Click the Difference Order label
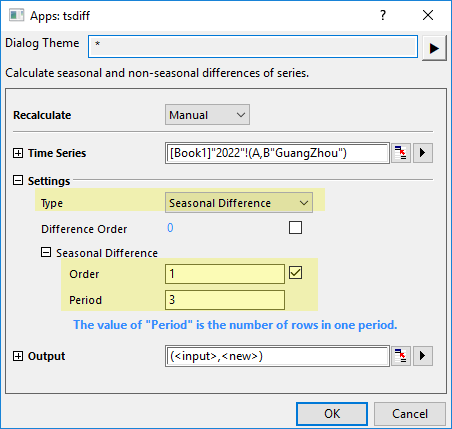 [x=84, y=229]
